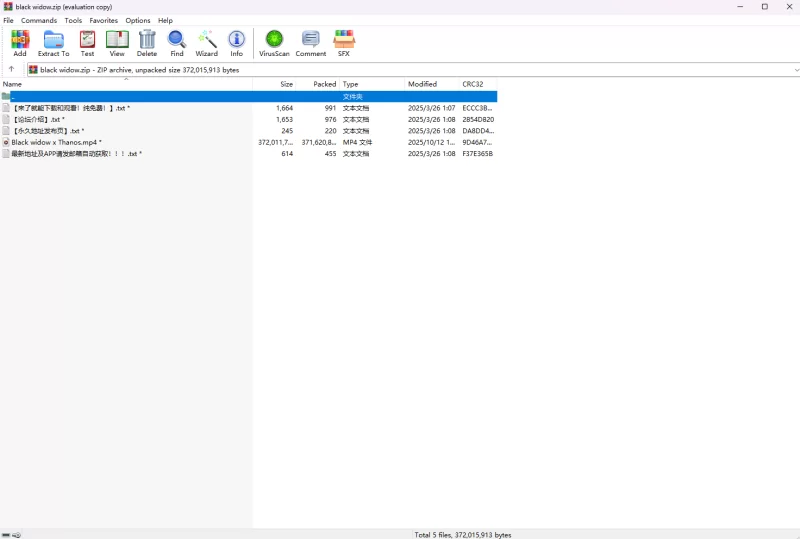The width and height of the screenshot is (800, 539).
Task: Open the archive Comment tool
Action: (311, 42)
